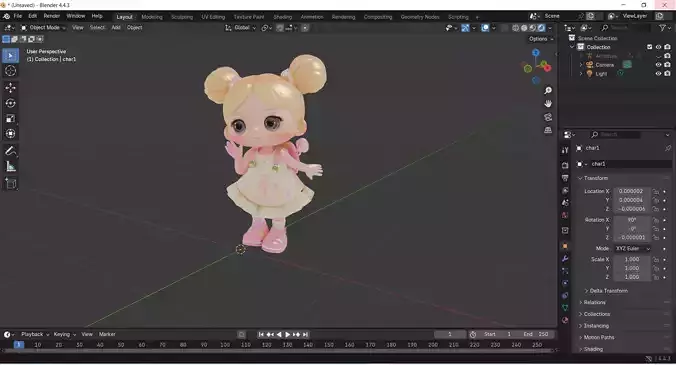Open the XYZ Euler rotation mode dropdown
Screen dimensions: 676x365
coord(632,249)
